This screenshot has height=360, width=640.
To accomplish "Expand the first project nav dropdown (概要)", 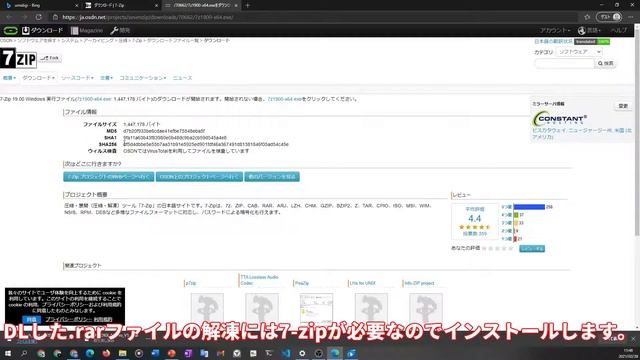I will (9, 78).
